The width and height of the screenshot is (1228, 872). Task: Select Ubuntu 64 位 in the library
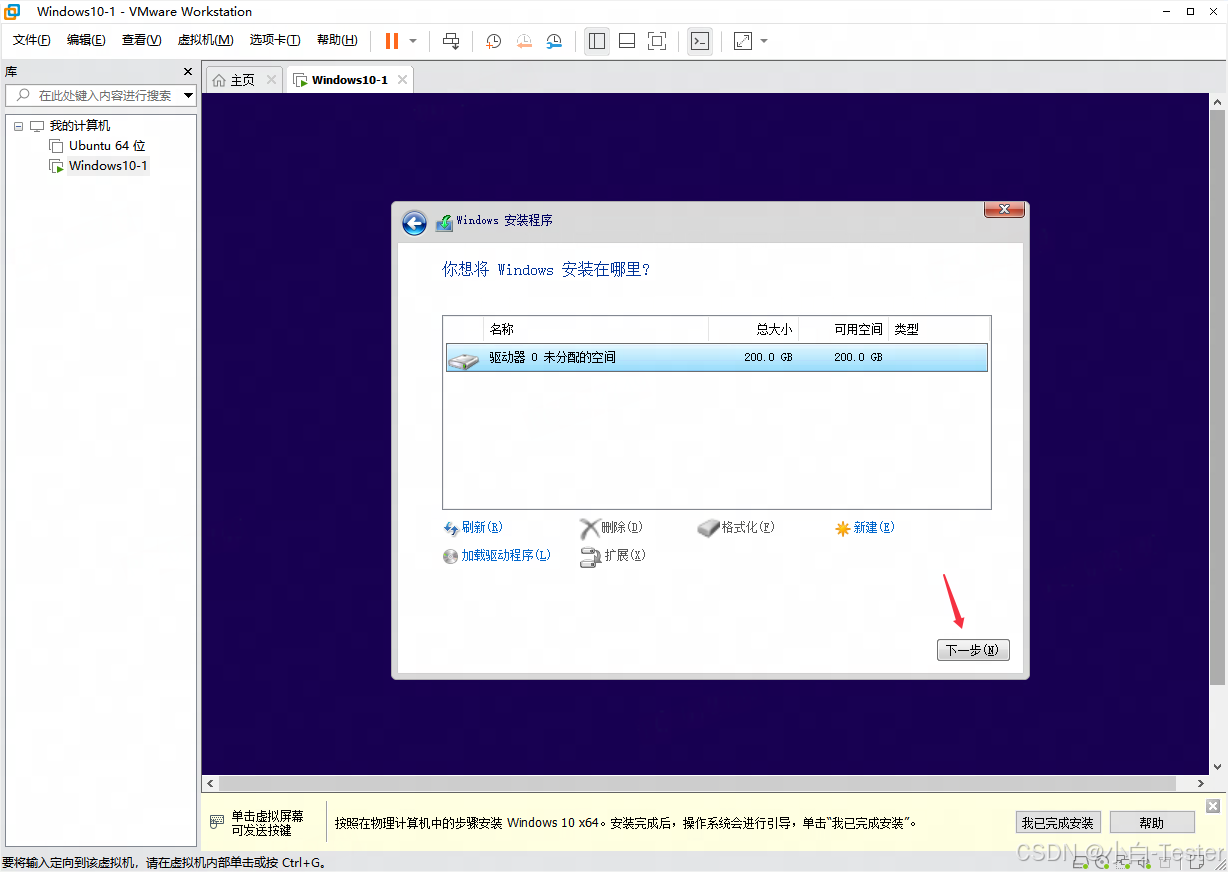107,146
